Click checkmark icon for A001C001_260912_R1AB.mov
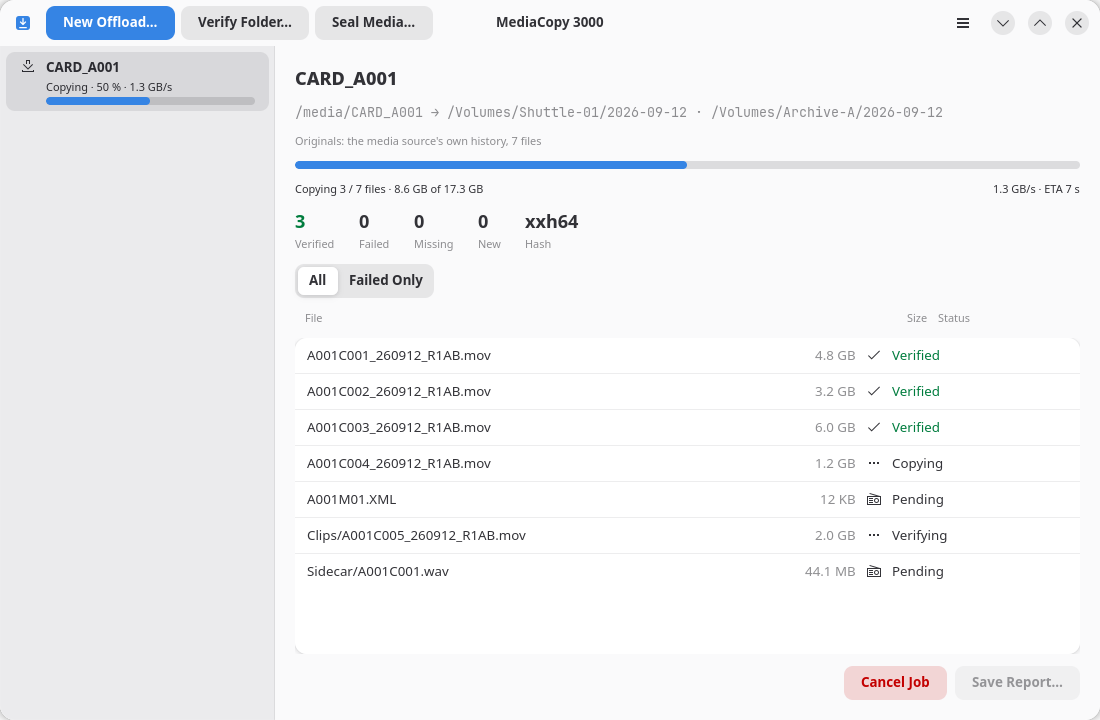Viewport: 1100px width, 720px height. (x=873, y=356)
